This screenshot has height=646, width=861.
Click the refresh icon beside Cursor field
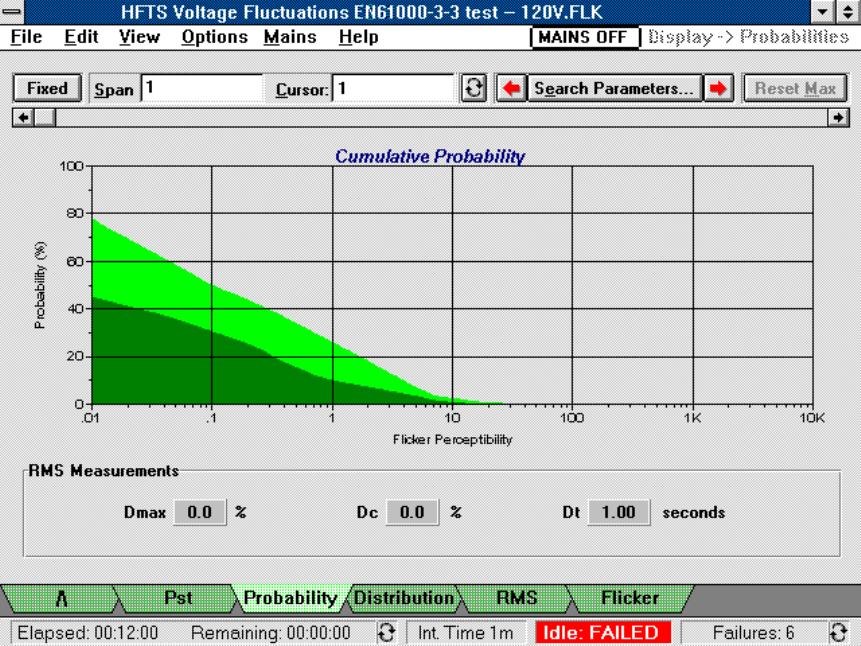(474, 88)
